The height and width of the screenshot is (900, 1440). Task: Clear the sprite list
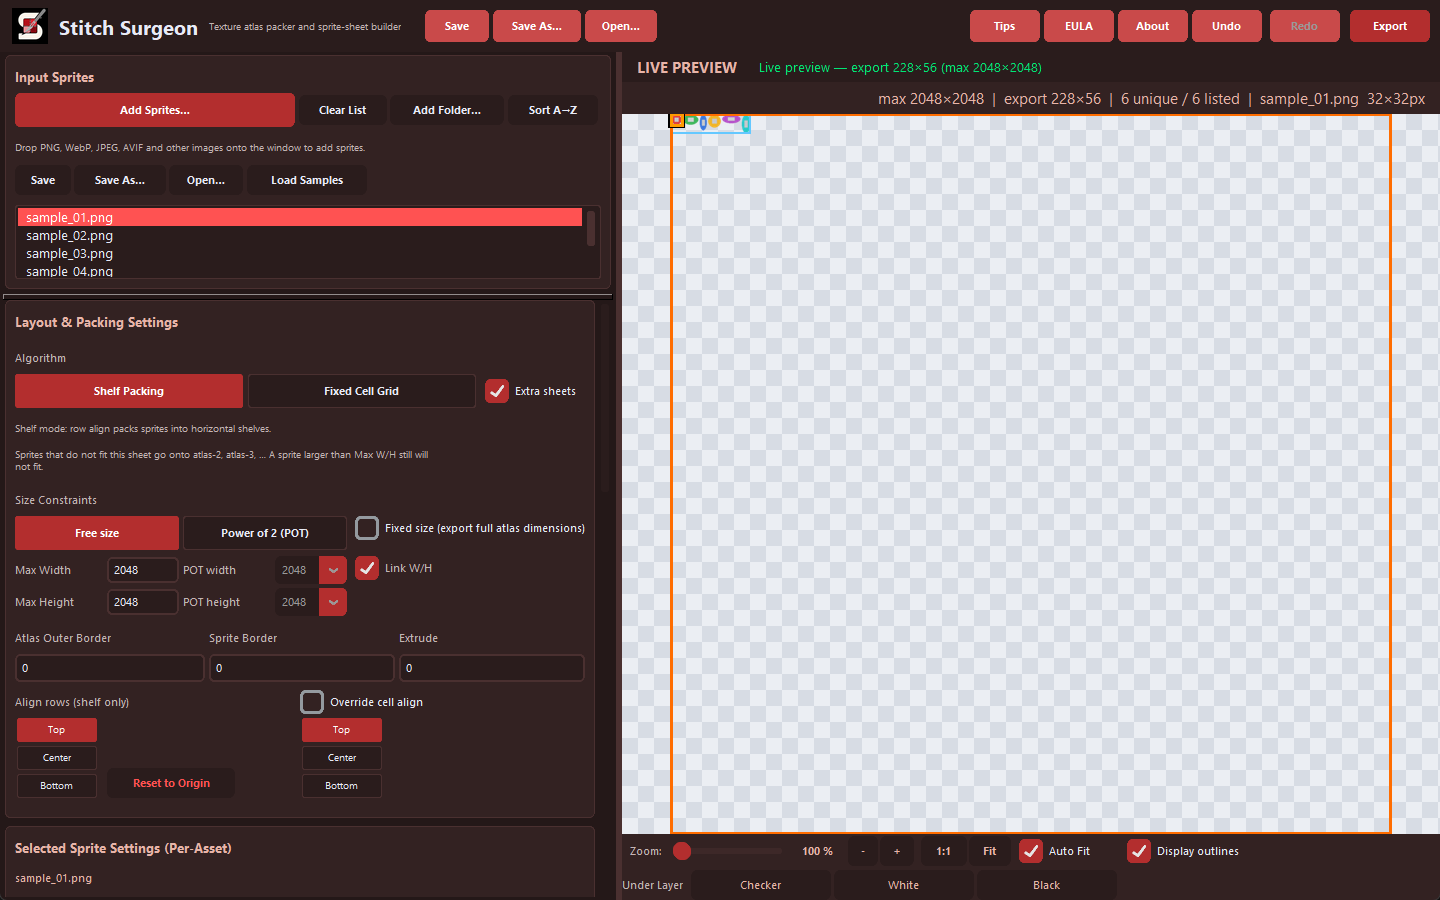[x=343, y=110]
